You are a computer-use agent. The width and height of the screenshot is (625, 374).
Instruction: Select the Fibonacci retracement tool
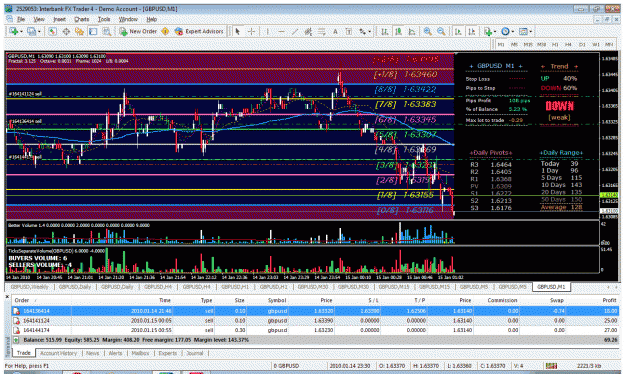coord(322,31)
